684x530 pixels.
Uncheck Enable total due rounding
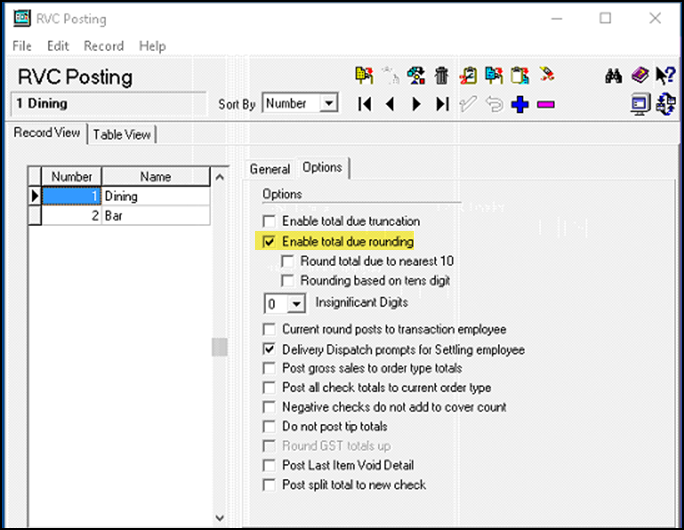268,241
